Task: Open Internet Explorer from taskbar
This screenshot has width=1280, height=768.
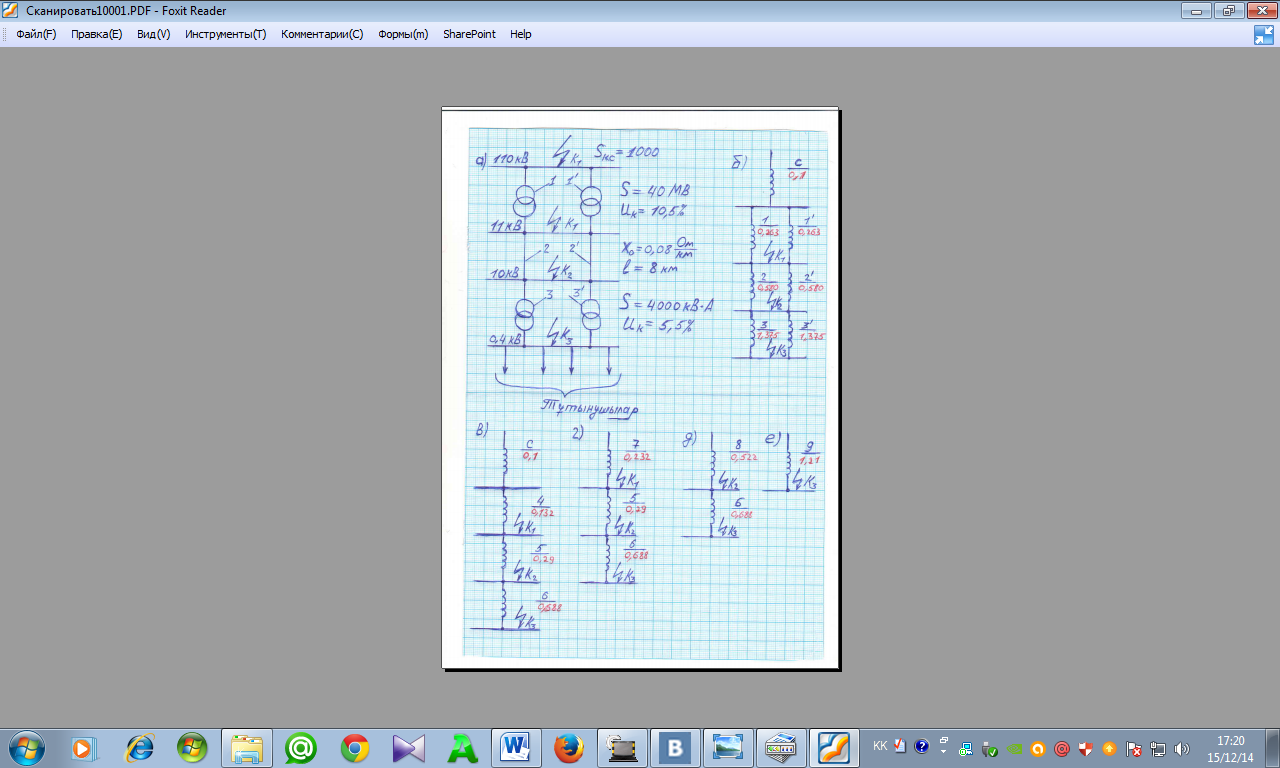Action: tap(138, 747)
